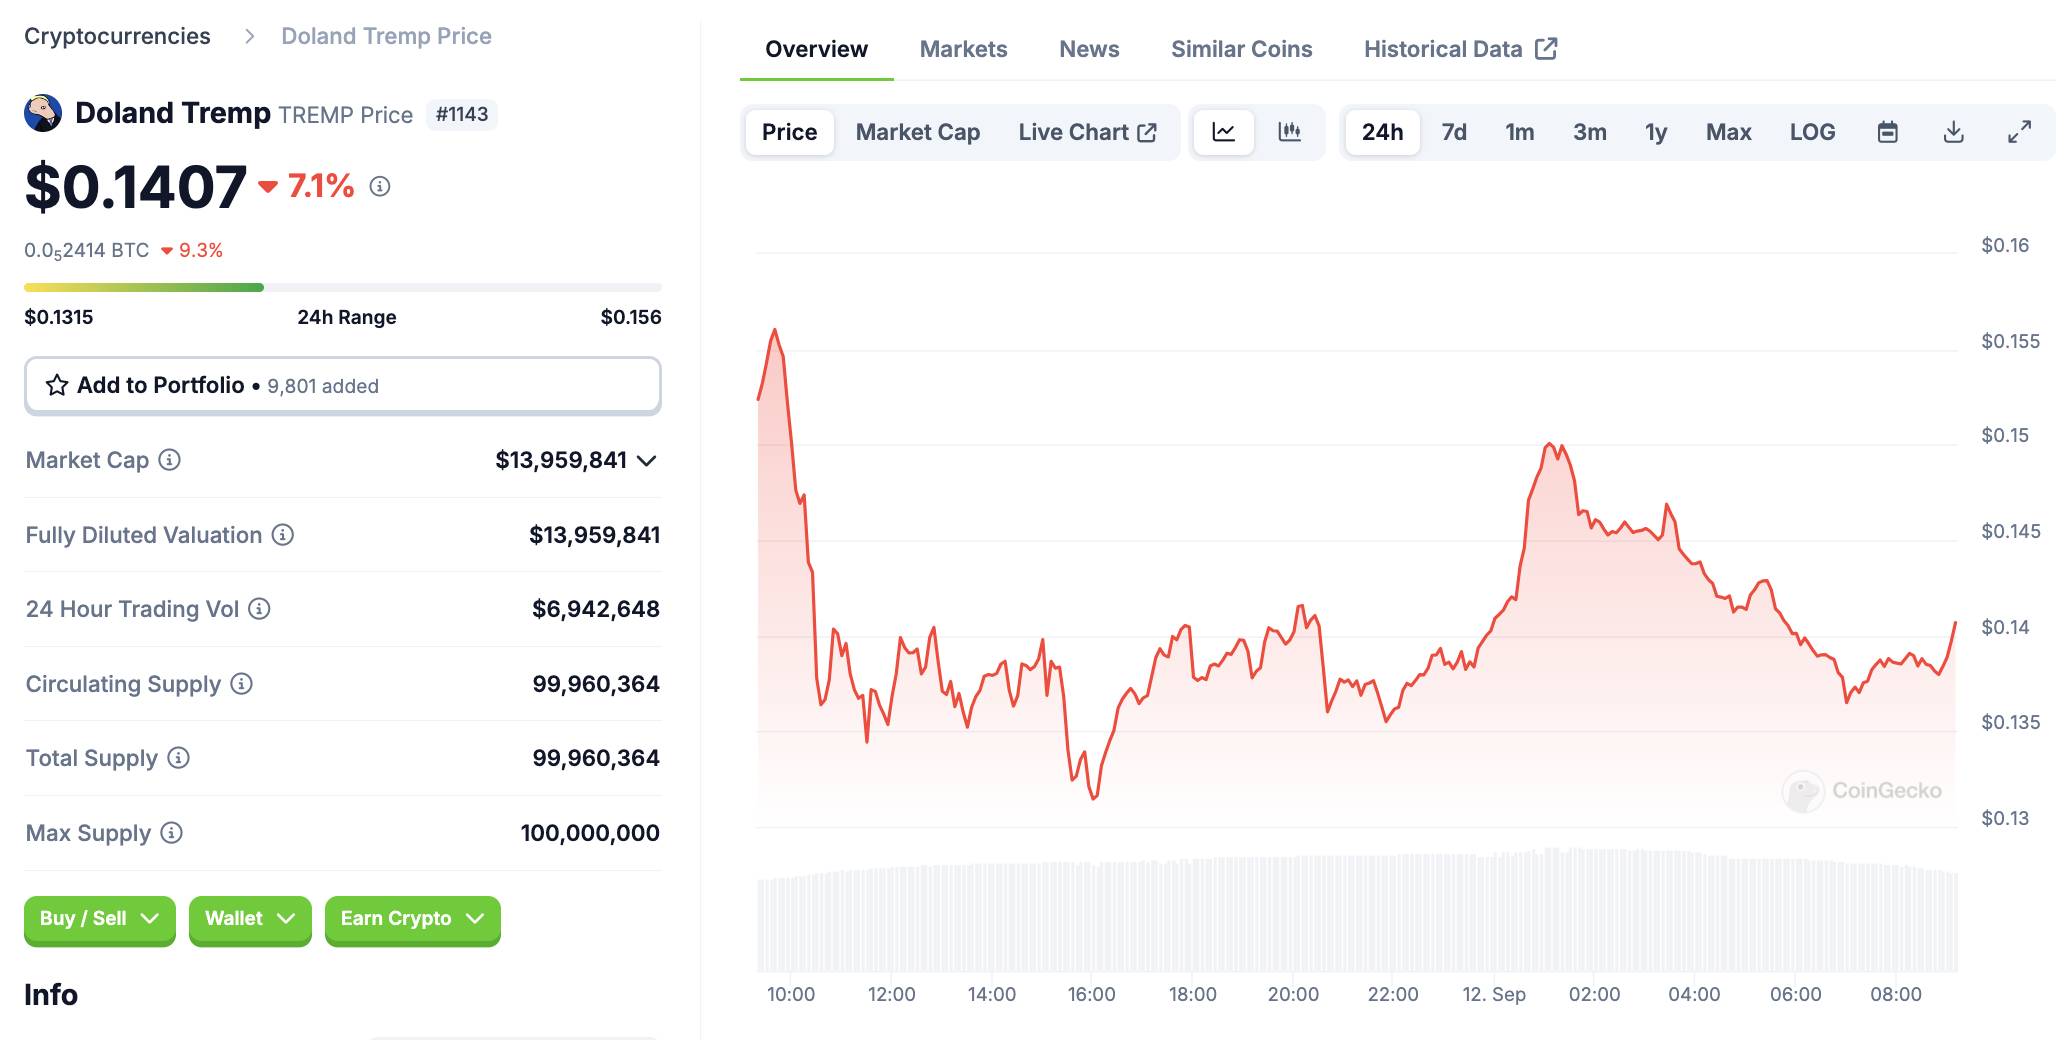Screen dimensions: 2072x1040
Task: Show Market Cap info icon
Action: (x=170, y=460)
